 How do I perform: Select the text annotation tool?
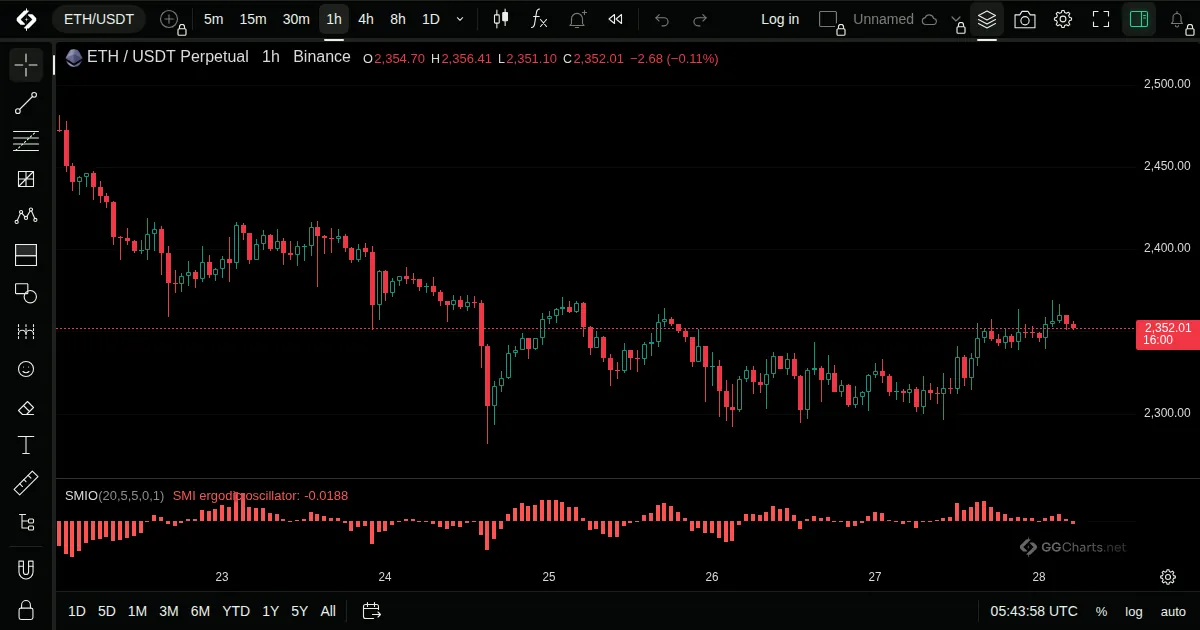(x=26, y=445)
